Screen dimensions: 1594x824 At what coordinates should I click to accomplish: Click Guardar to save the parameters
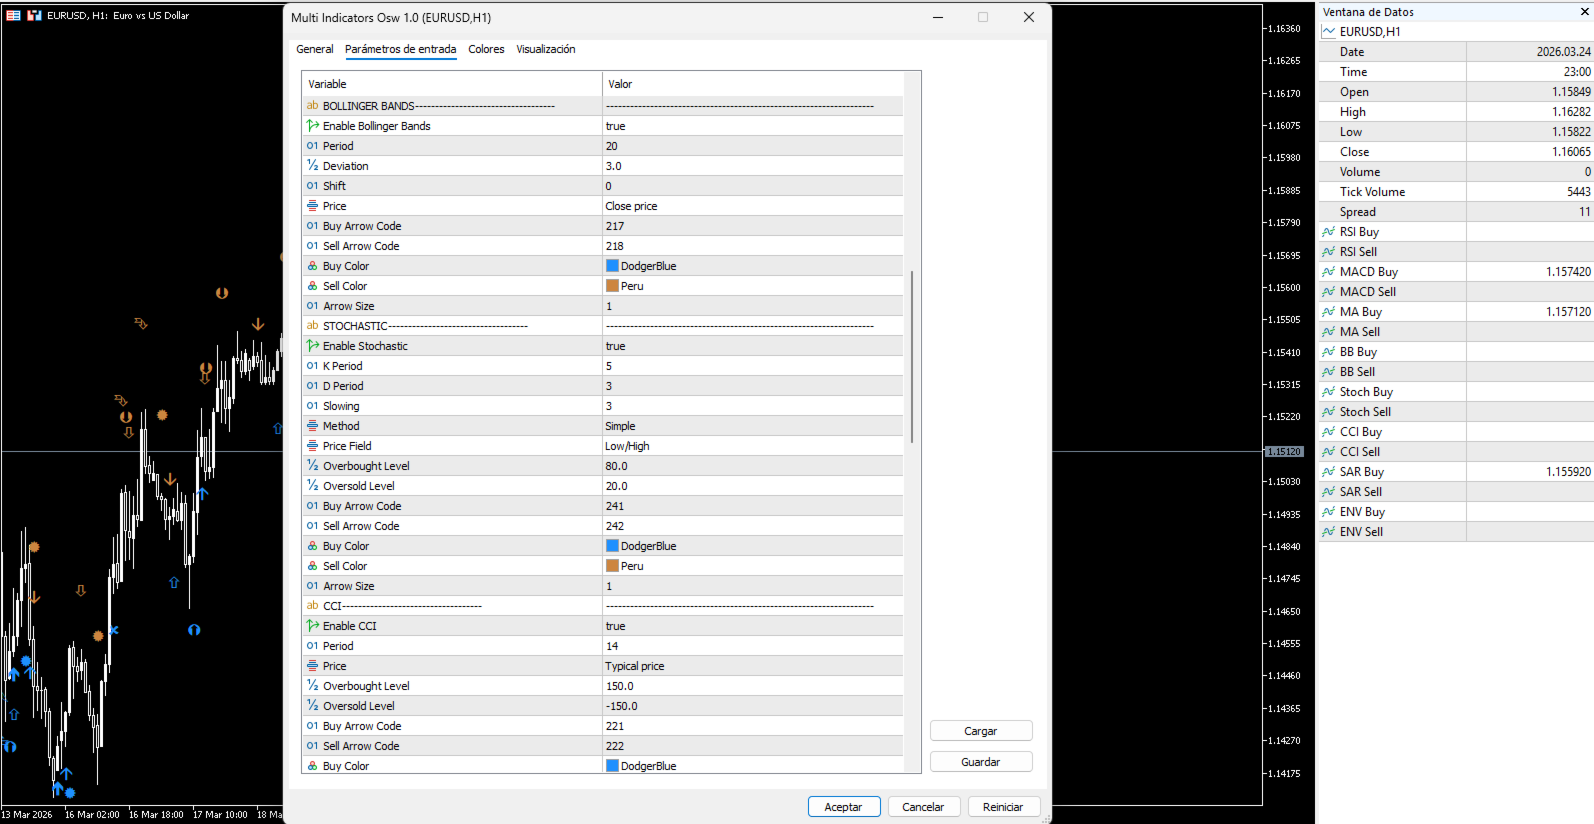tap(981, 762)
